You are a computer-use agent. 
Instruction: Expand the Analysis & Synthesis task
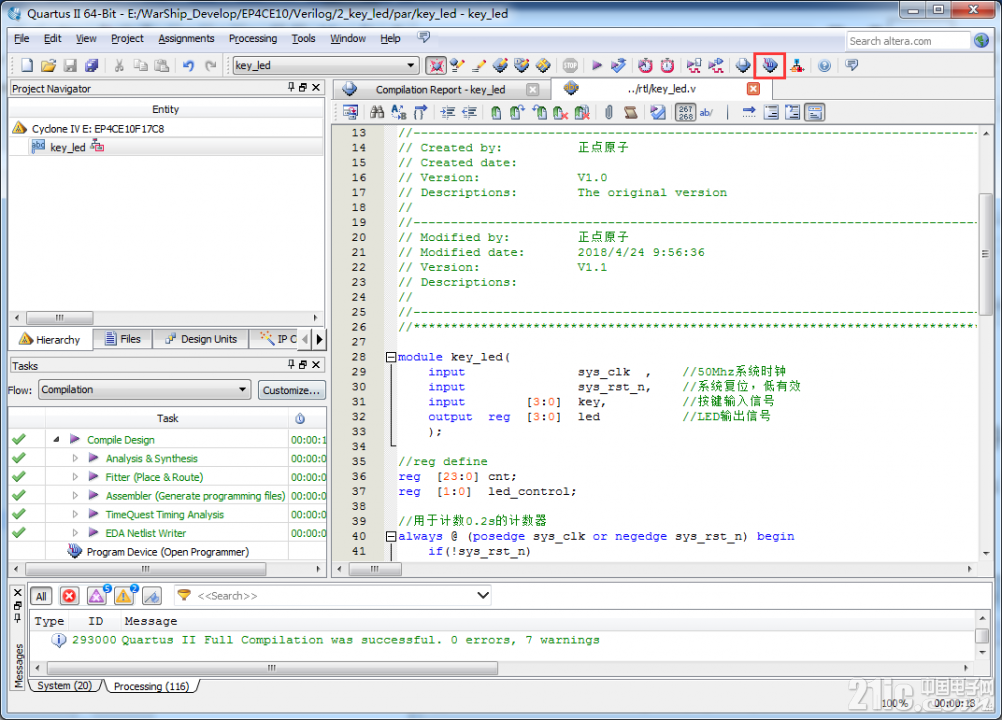(75, 458)
